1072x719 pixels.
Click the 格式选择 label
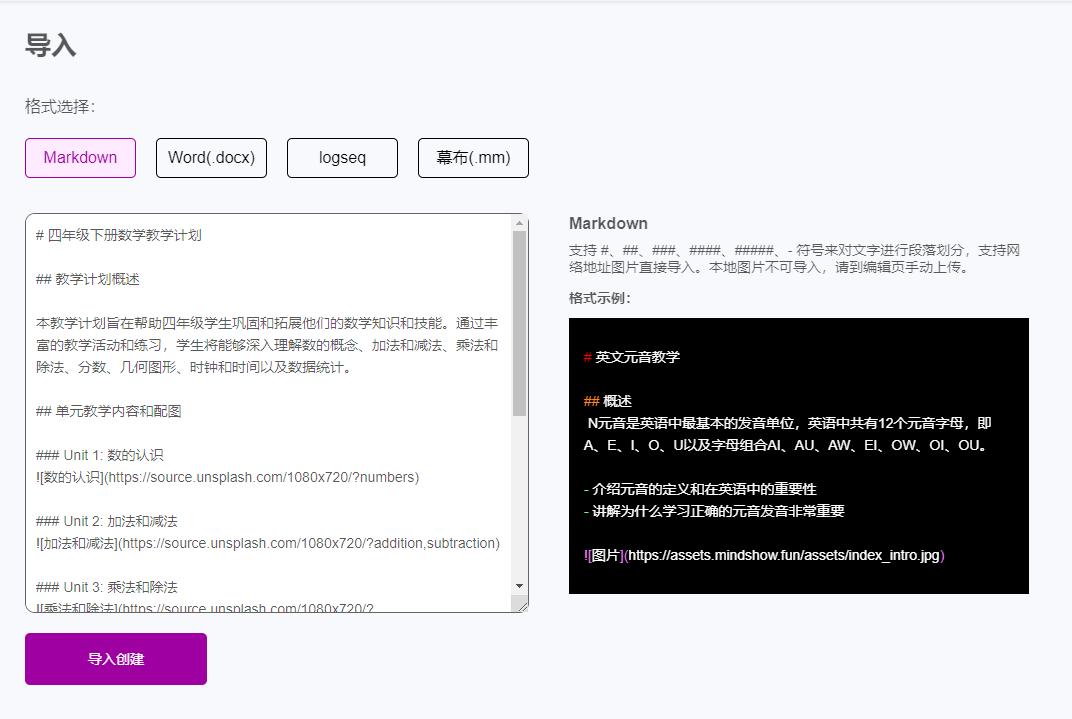click(60, 104)
